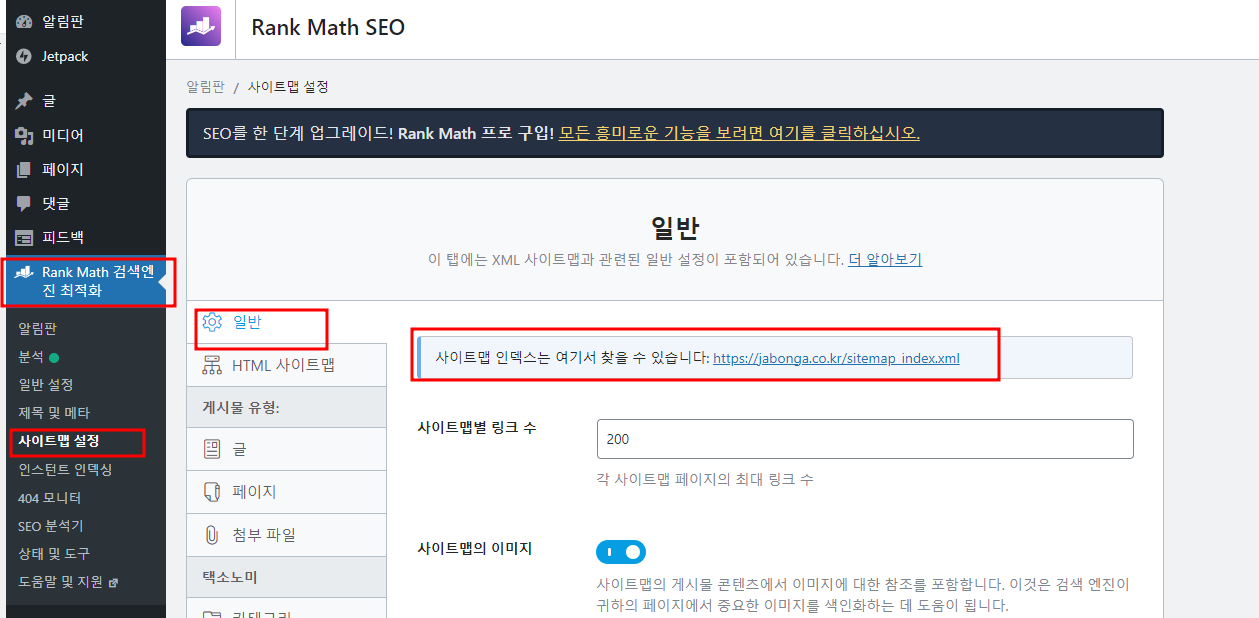The image size is (1259, 618).
Task: Click the 사이트맵 설정 breadcrumb text
Action: [288, 87]
